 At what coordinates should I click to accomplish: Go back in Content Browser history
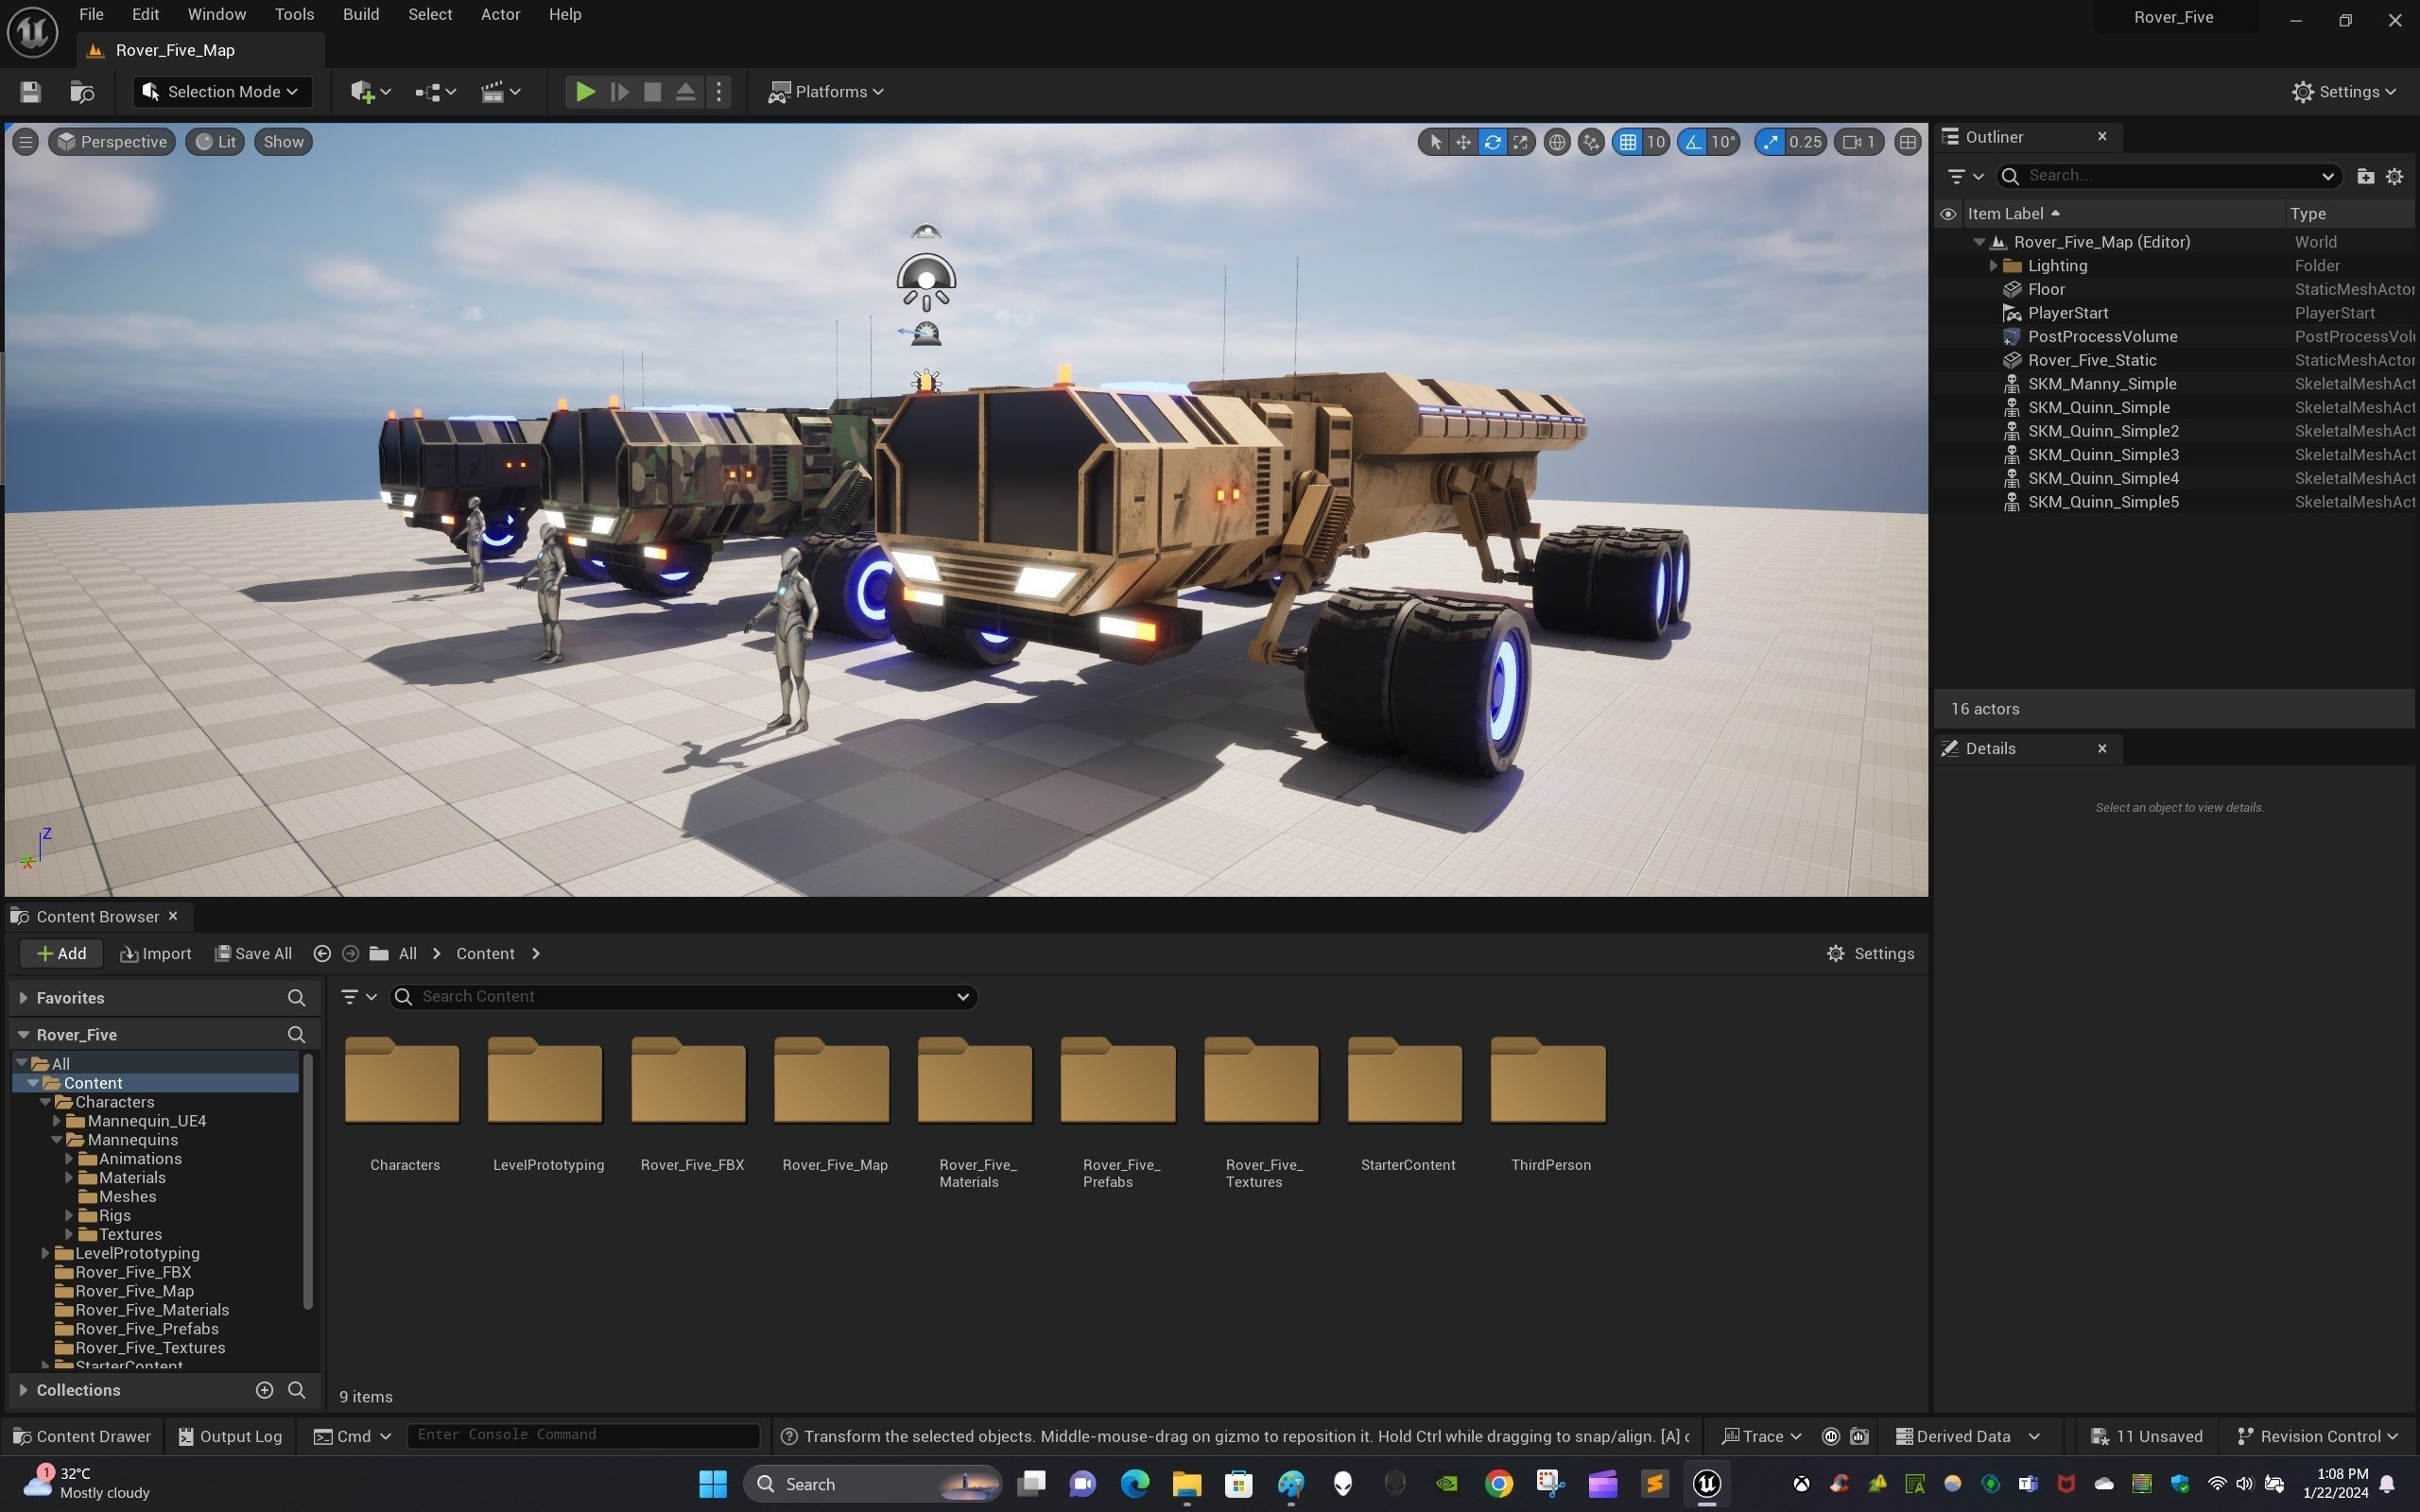pyautogui.click(x=322, y=954)
